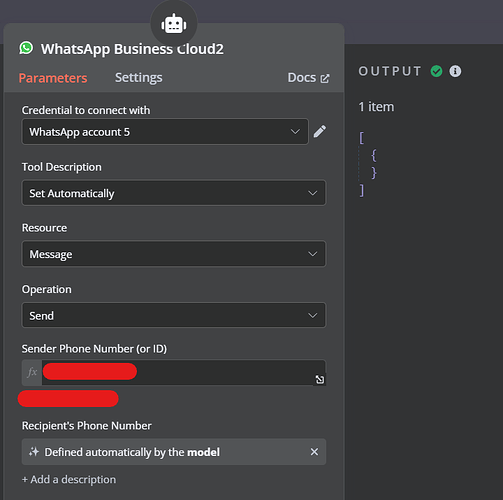The image size is (503, 500).
Task: Edit credential with the pencil icon
Action: coord(319,131)
